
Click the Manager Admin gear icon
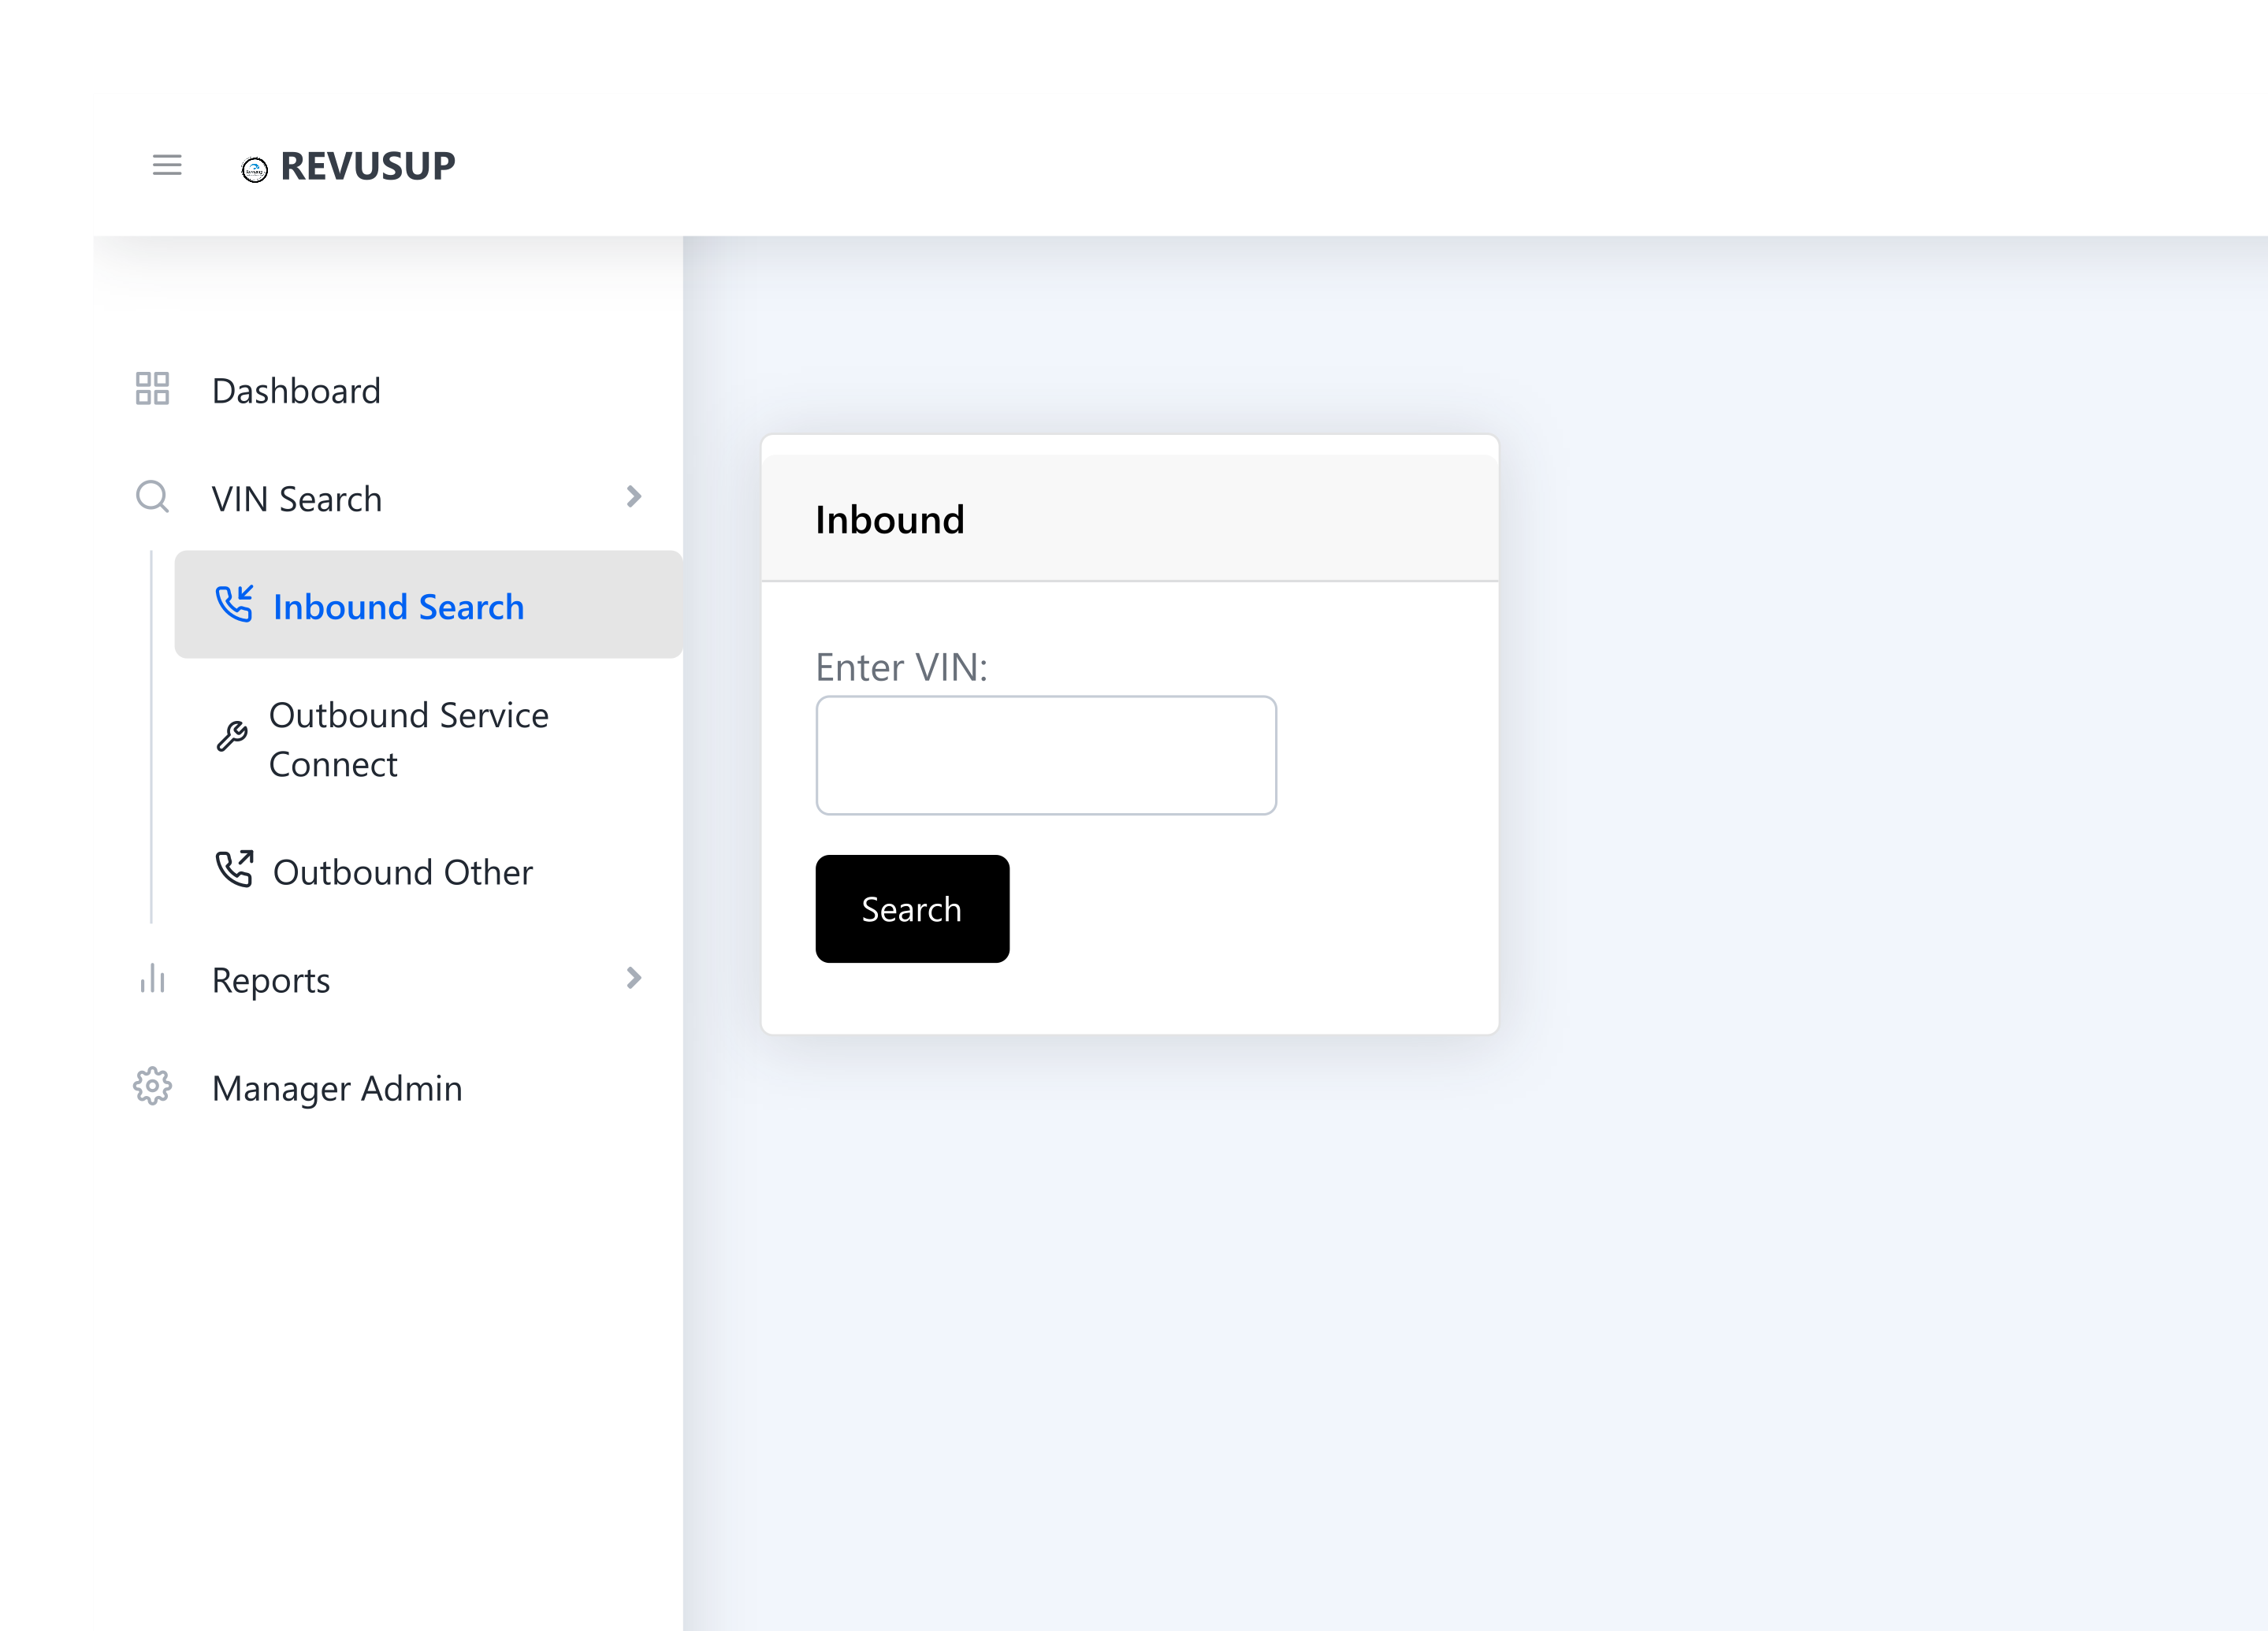152,1087
